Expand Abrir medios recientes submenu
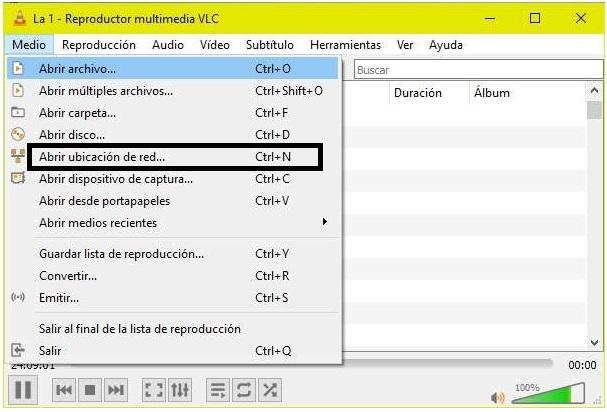This screenshot has height=412, width=607. [173, 223]
